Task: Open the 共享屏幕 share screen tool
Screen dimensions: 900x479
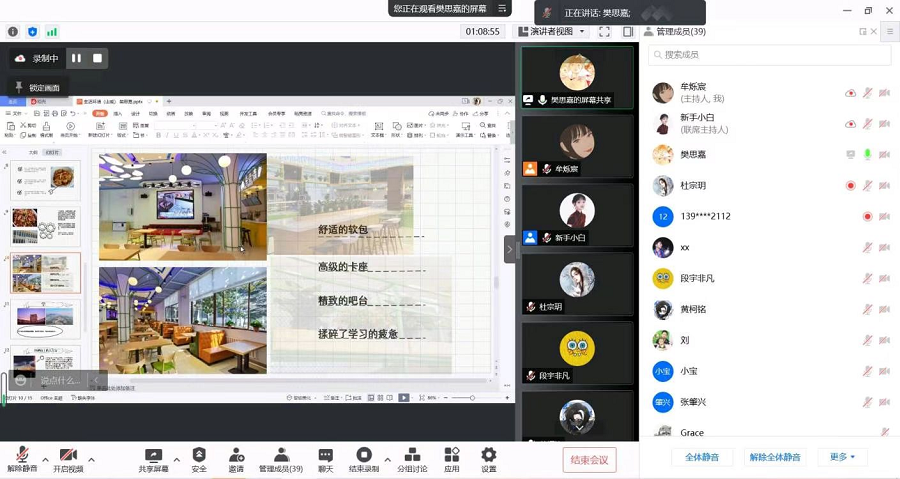Action: click(x=153, y=455)
